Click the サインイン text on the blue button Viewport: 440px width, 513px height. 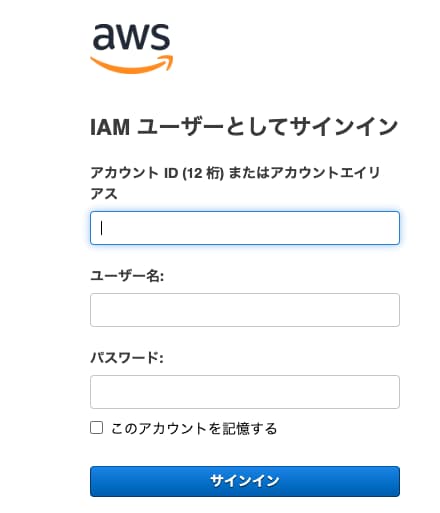(244, 481)
